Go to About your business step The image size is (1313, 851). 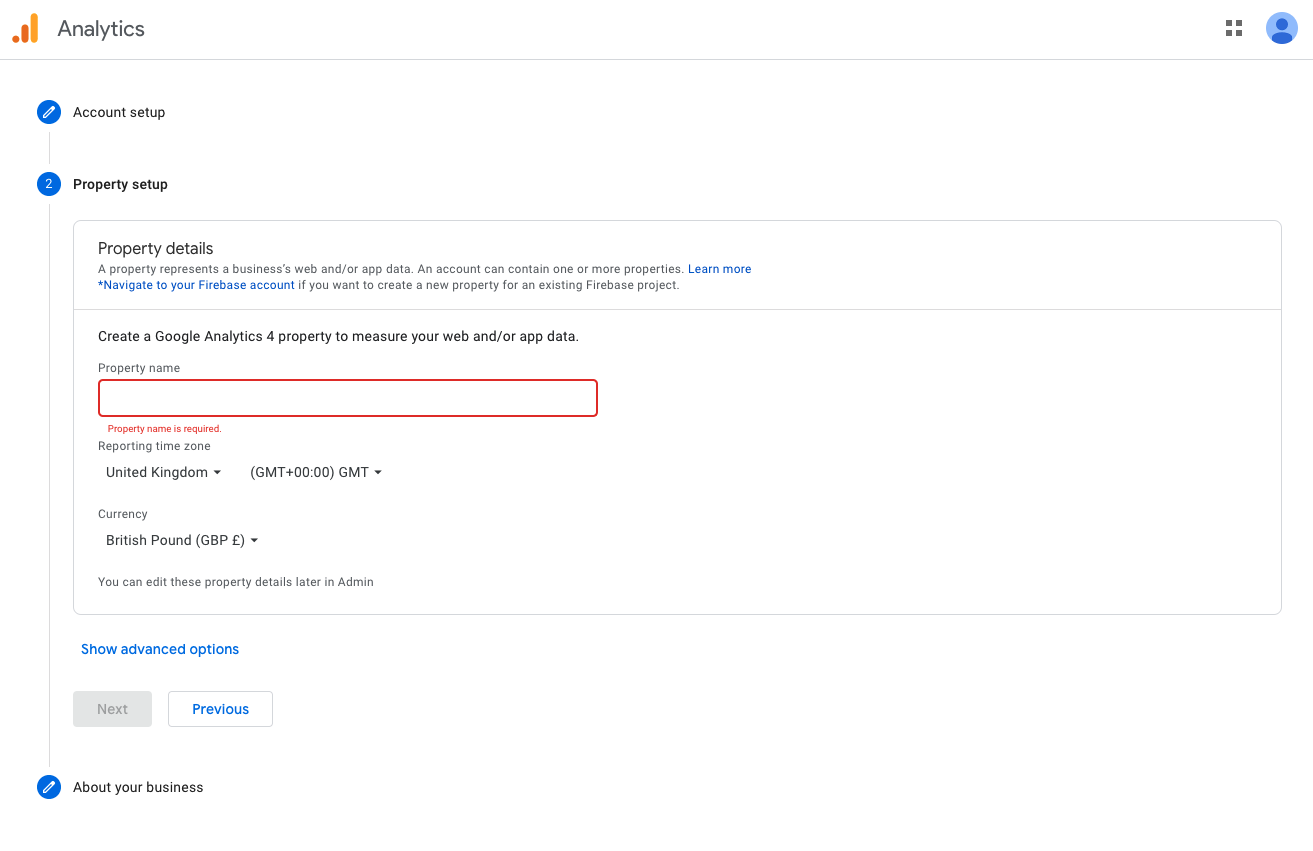click(138, 787)
